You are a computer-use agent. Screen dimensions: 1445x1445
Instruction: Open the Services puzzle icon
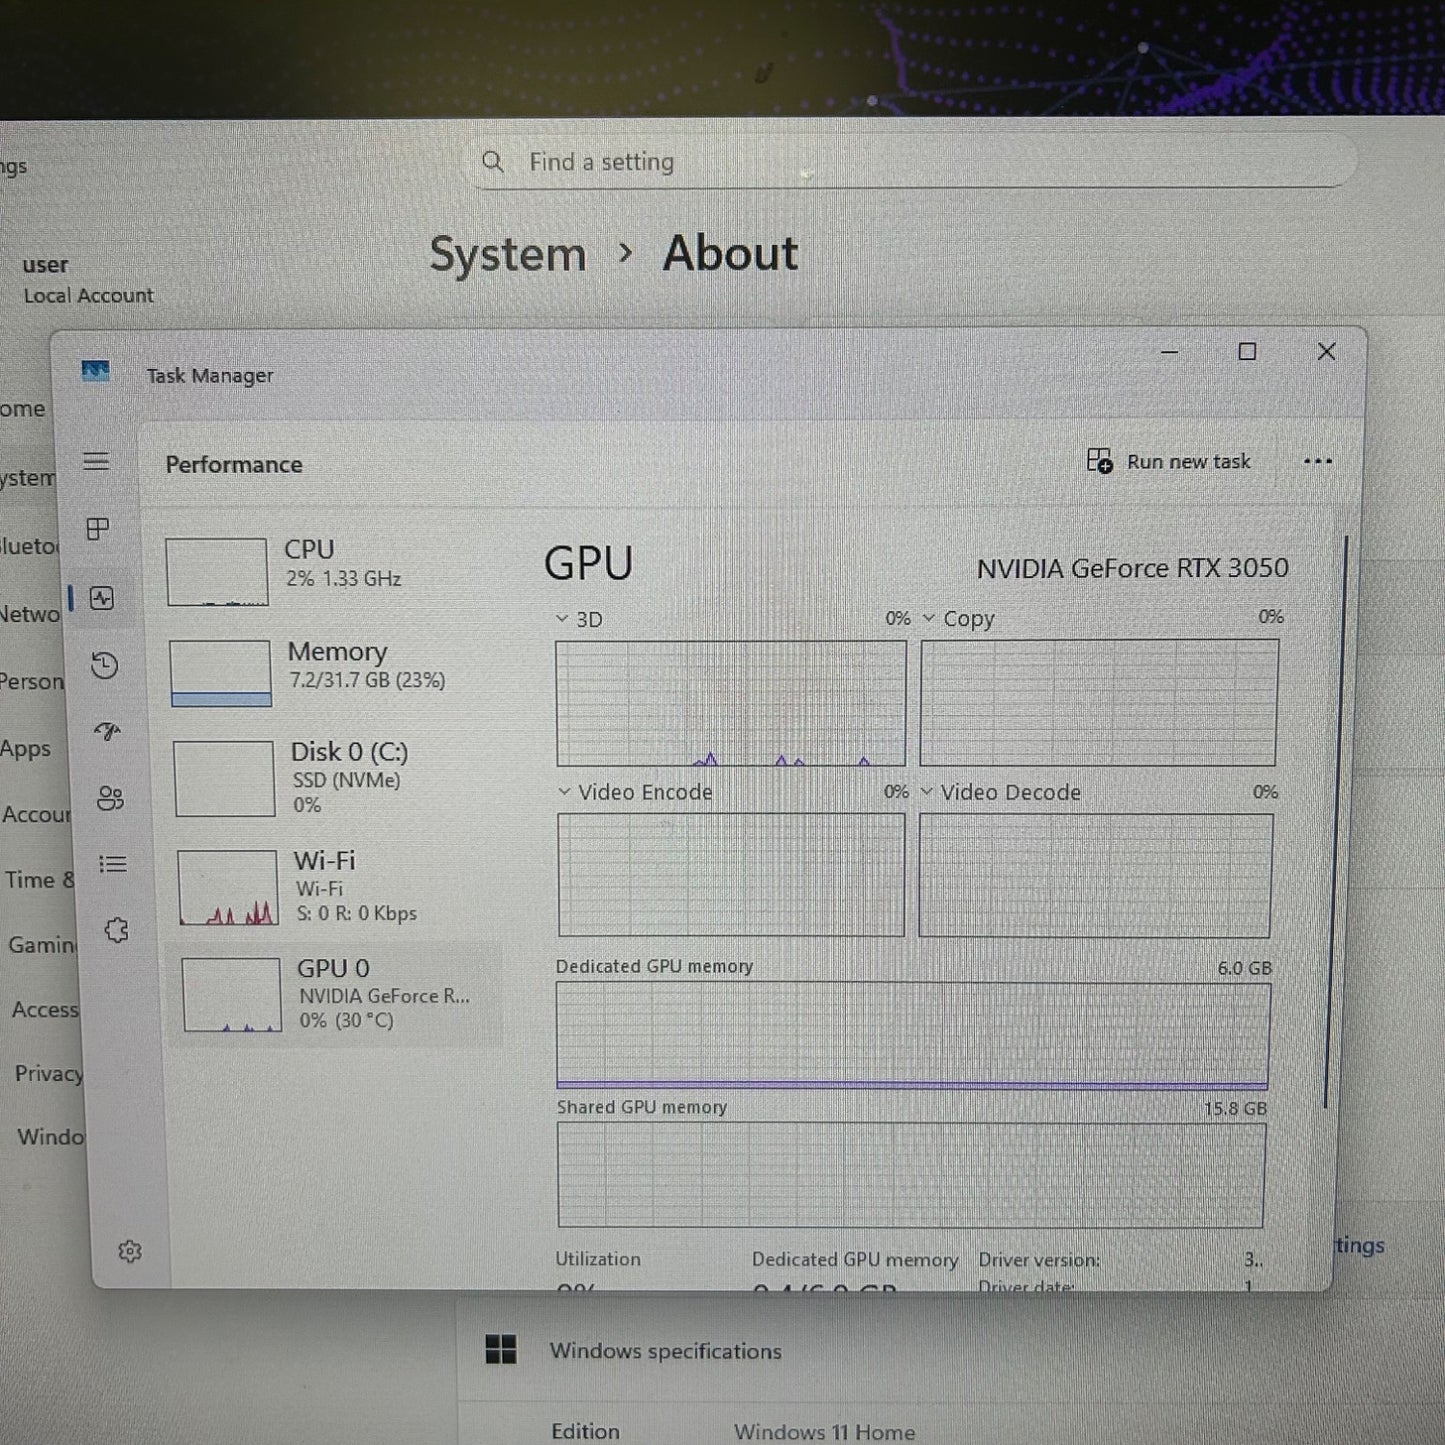click(116, 931)
